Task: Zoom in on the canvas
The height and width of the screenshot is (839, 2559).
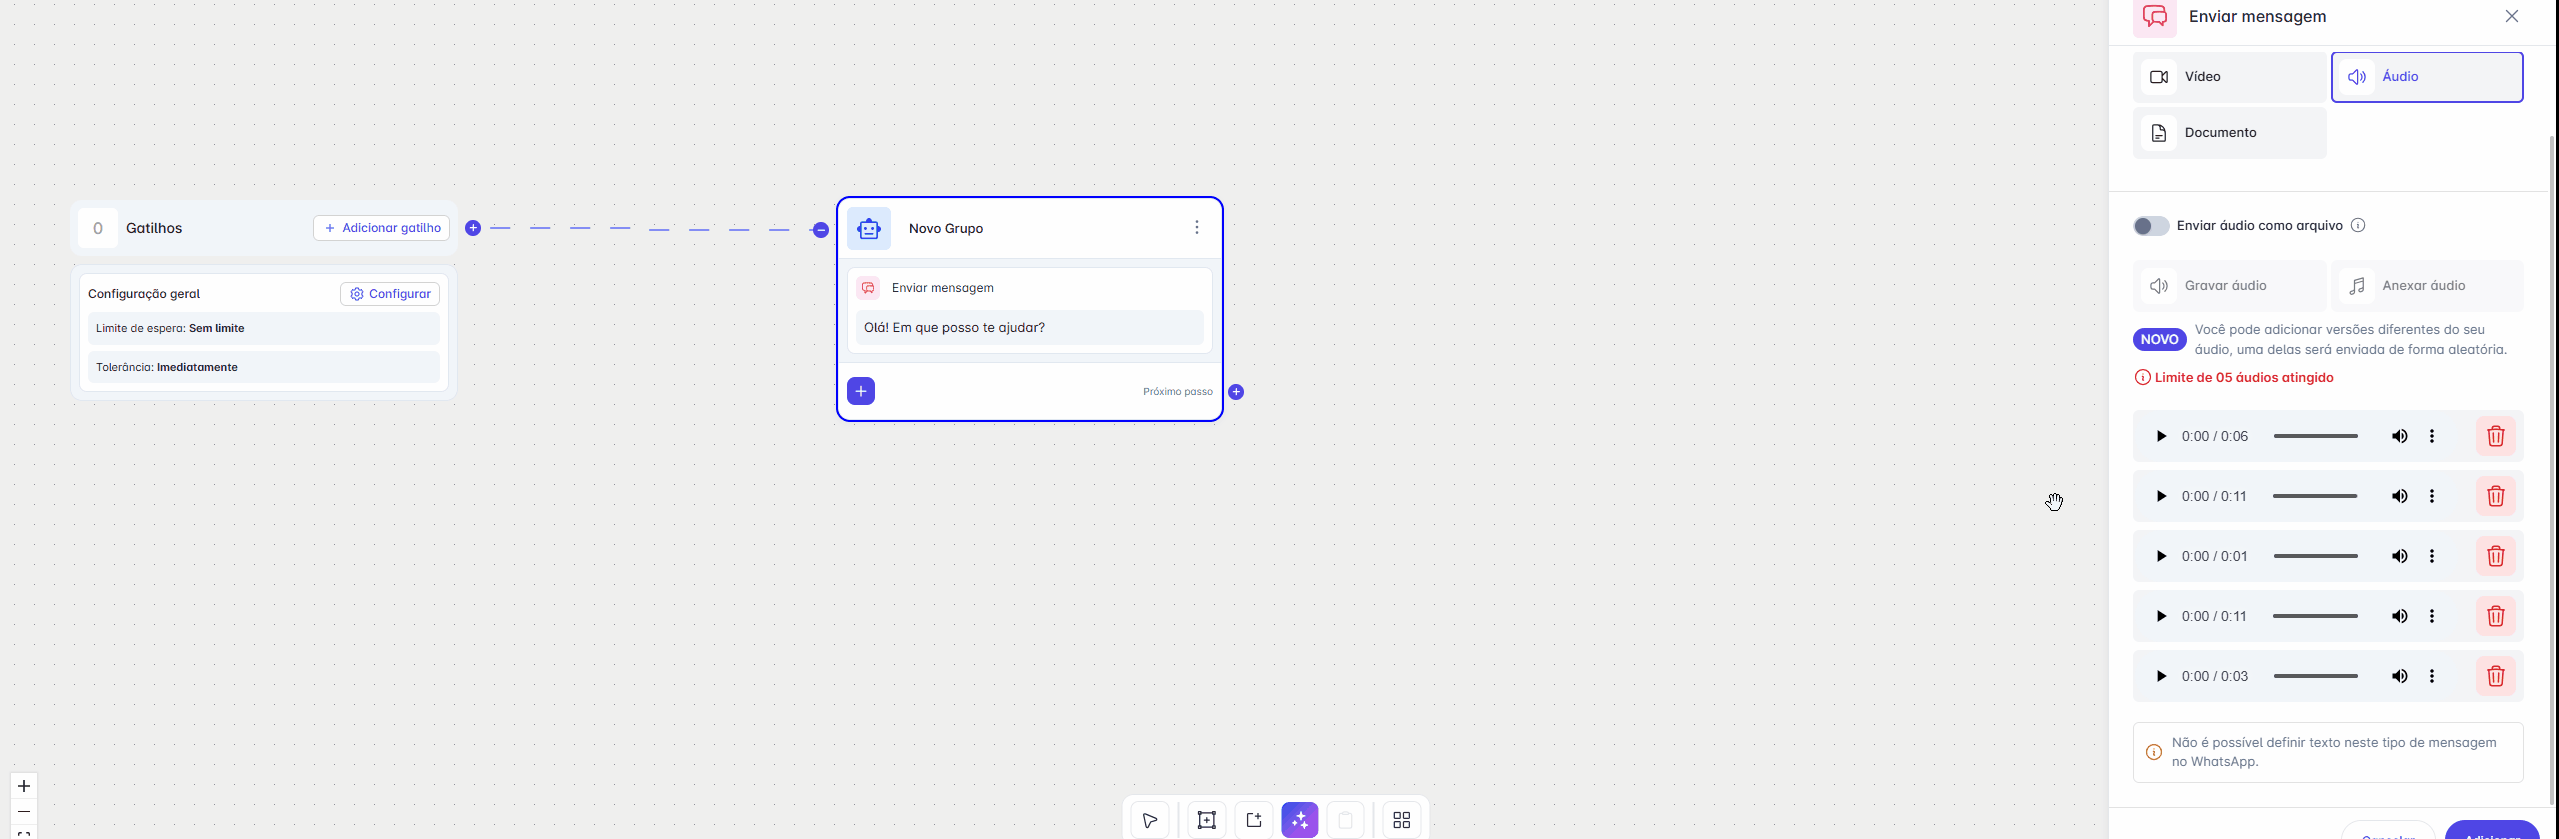Action: (24, 786)
